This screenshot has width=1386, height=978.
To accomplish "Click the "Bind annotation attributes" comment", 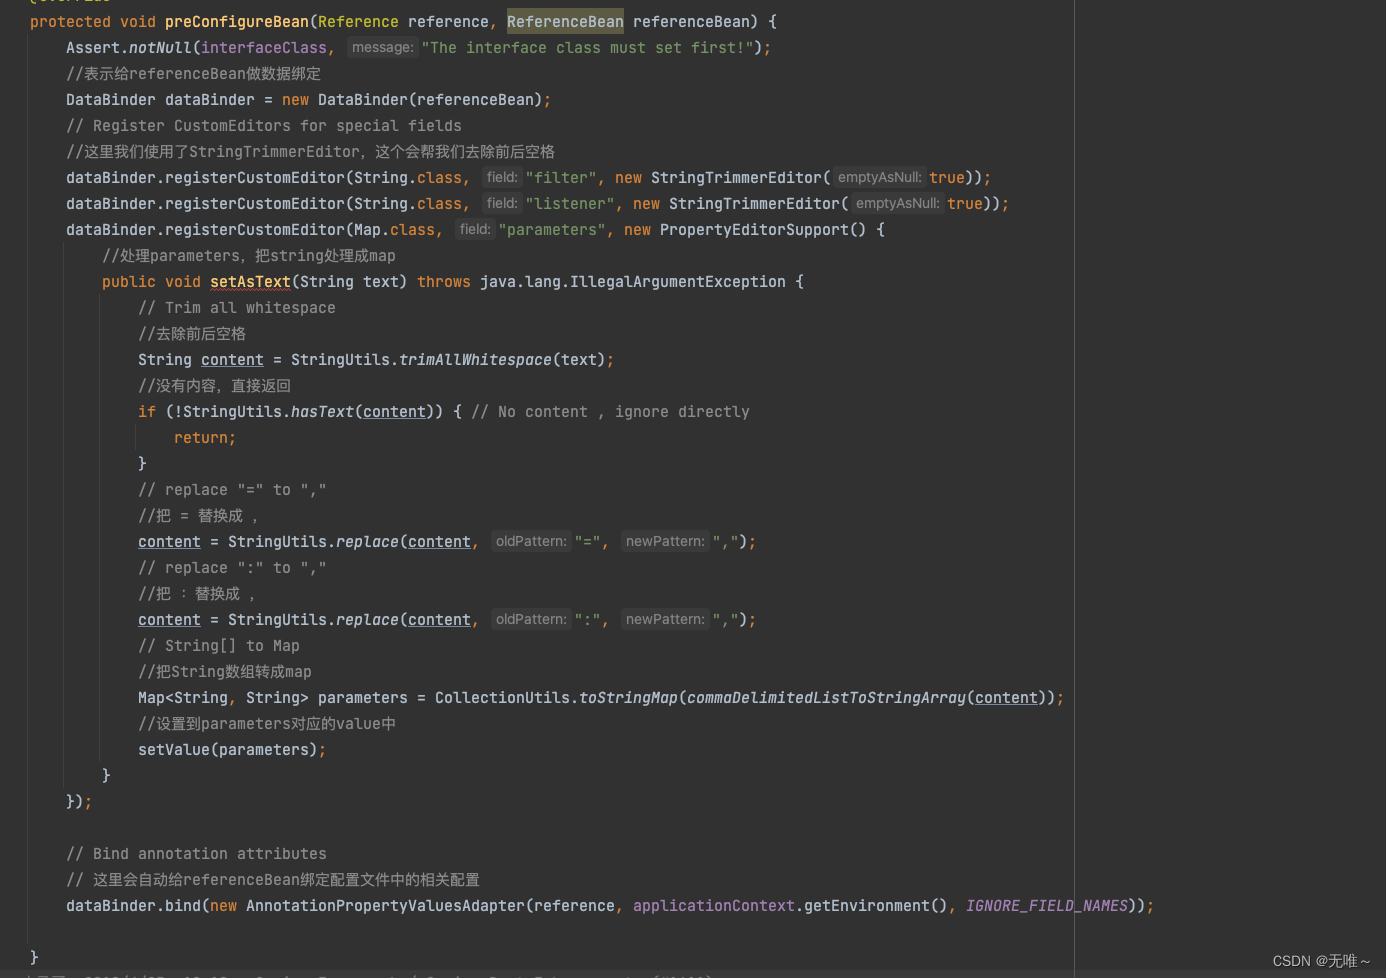I will [x=196, y=854].
